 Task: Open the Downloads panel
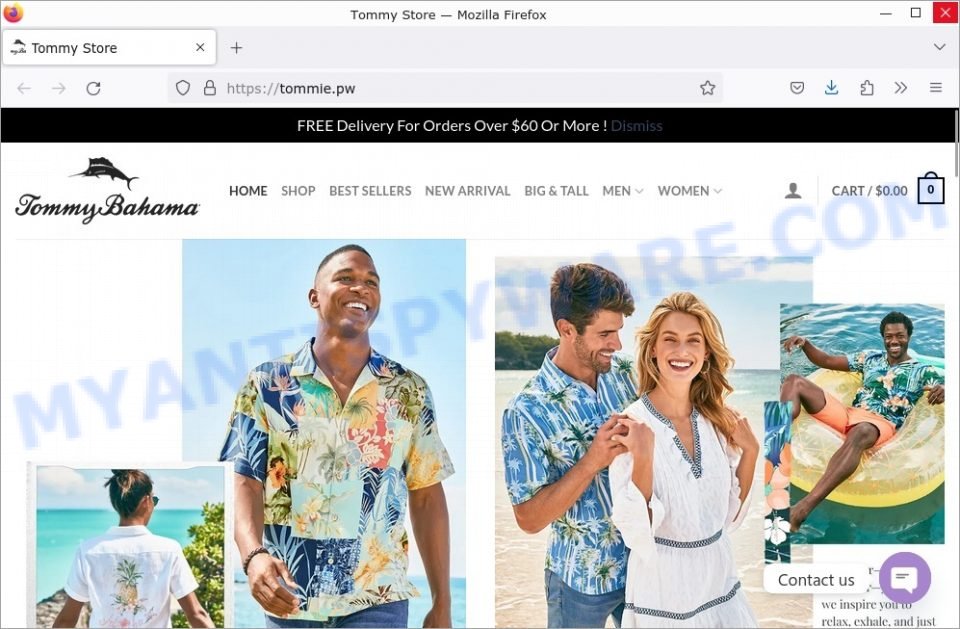tap(831, 88)
